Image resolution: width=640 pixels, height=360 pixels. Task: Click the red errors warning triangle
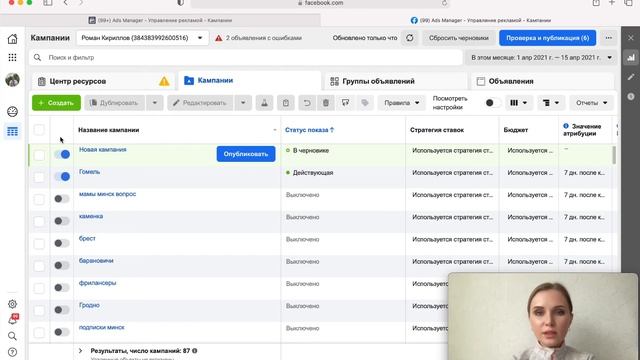(x=219, y=38)
